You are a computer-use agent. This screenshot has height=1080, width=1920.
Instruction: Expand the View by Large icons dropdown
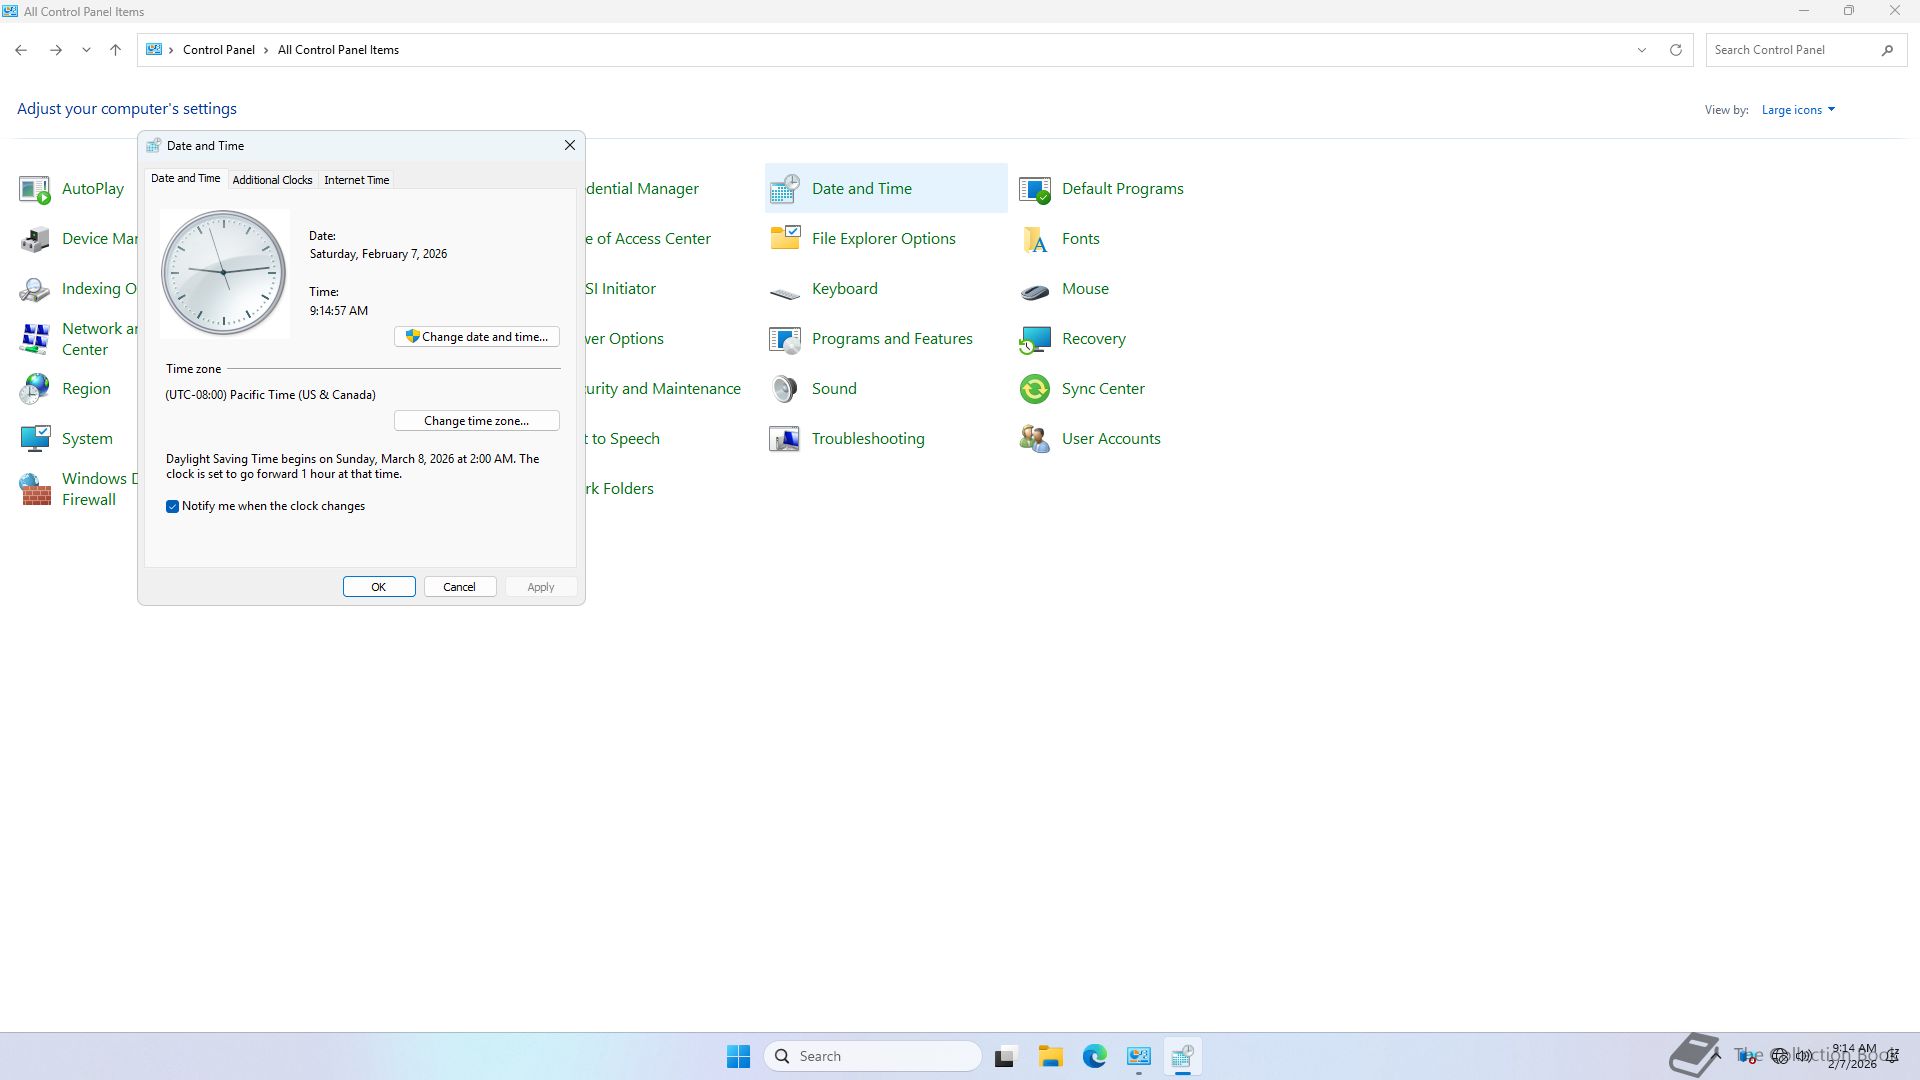(1798, 110)
